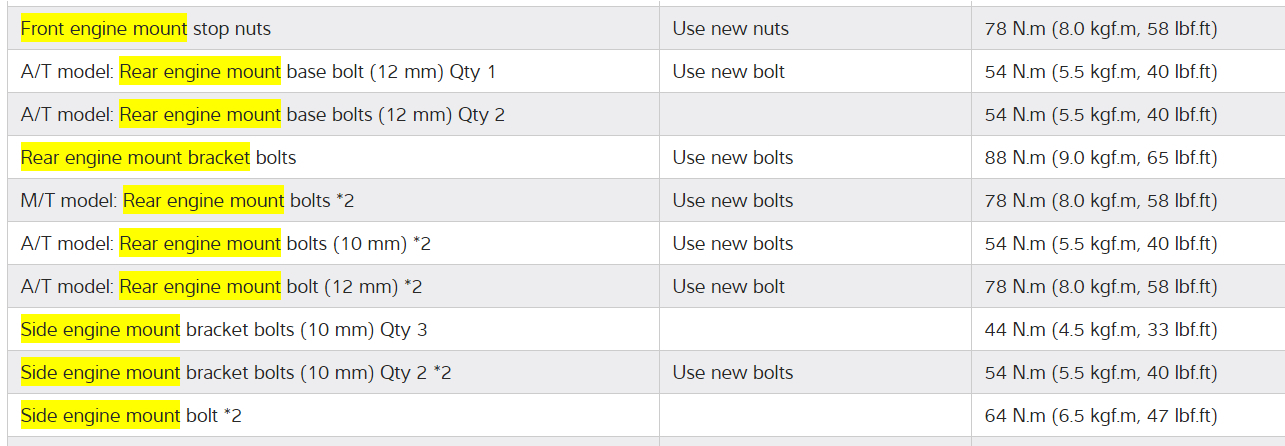The height and width of the screenshot is (446, 1285).
Task: Select the "Use new nuts" cell
Action: [730, 29]
